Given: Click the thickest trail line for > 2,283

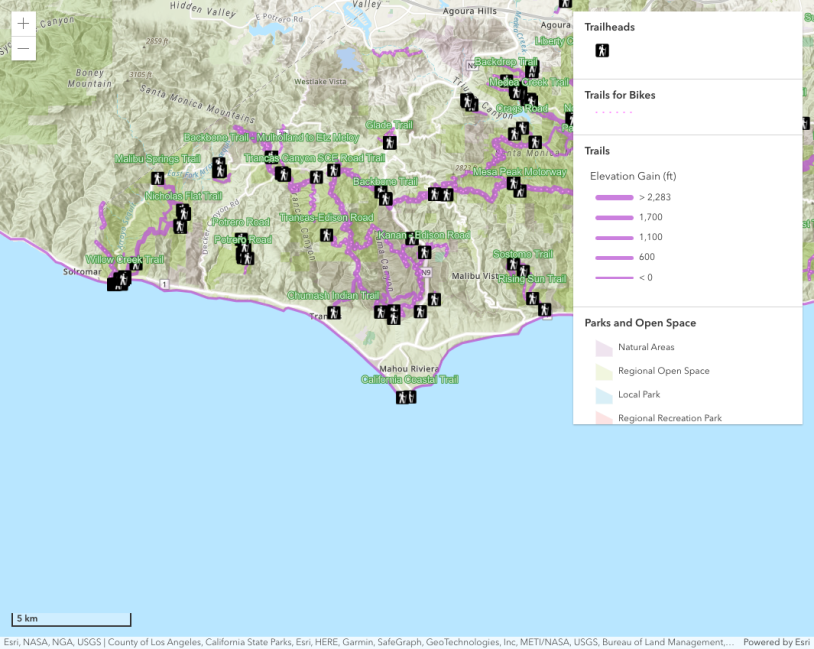Looking at the screenshot, I should 614,197.
